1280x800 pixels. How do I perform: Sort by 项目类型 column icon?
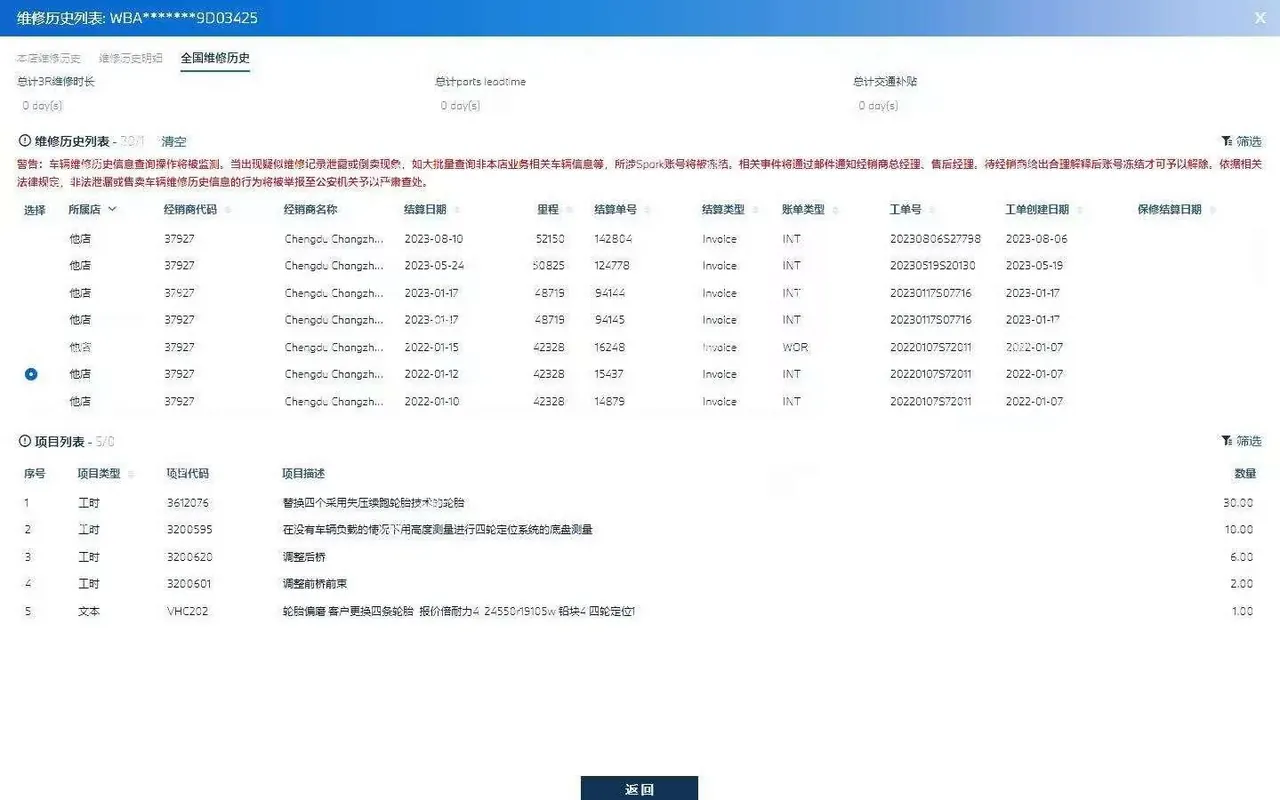(x=131, y=474)
